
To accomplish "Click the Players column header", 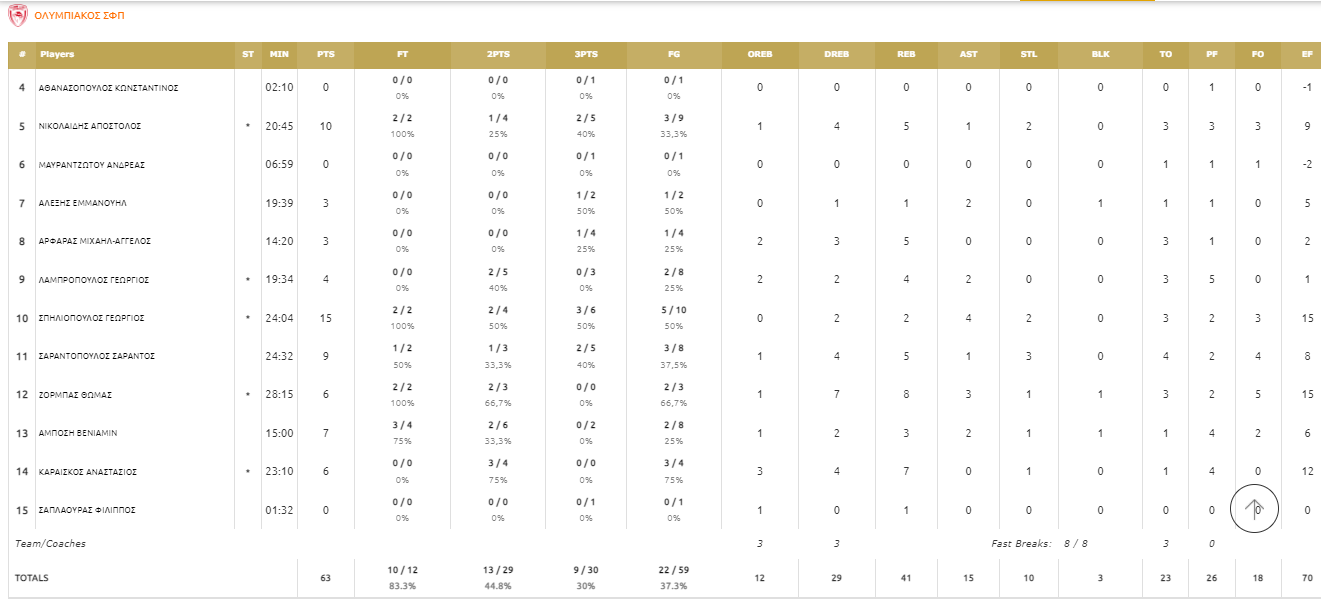I will point(58,55).
